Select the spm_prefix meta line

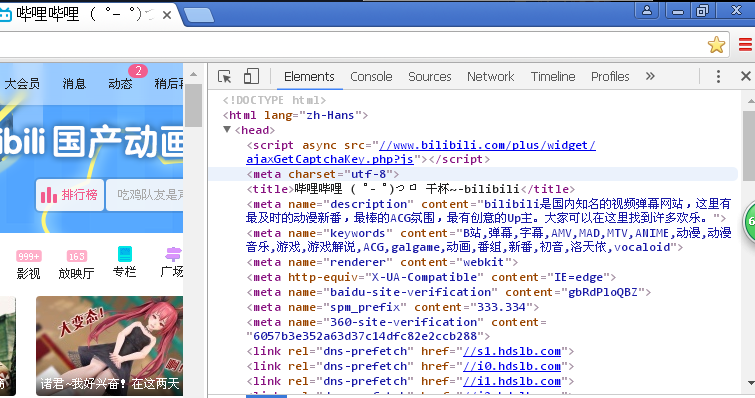[392, 307]
